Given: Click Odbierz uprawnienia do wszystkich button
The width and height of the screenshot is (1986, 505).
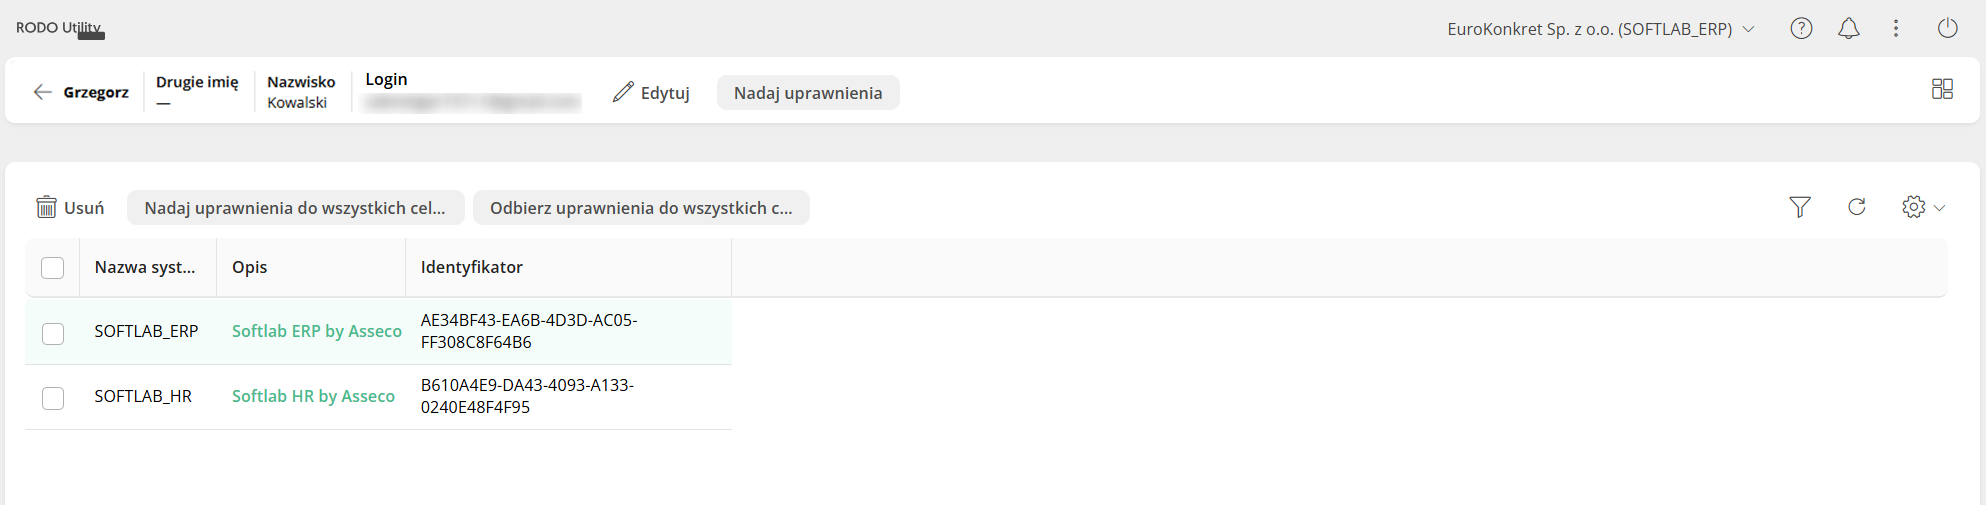Looking at the screenshot, I should (x=641, y=208).
